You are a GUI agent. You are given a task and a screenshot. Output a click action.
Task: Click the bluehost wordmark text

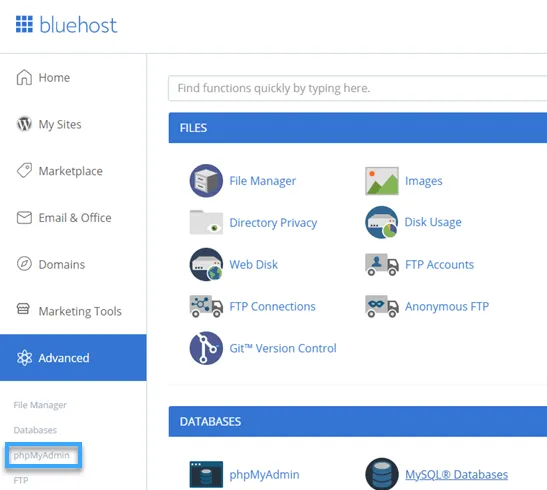click(78, 24)
